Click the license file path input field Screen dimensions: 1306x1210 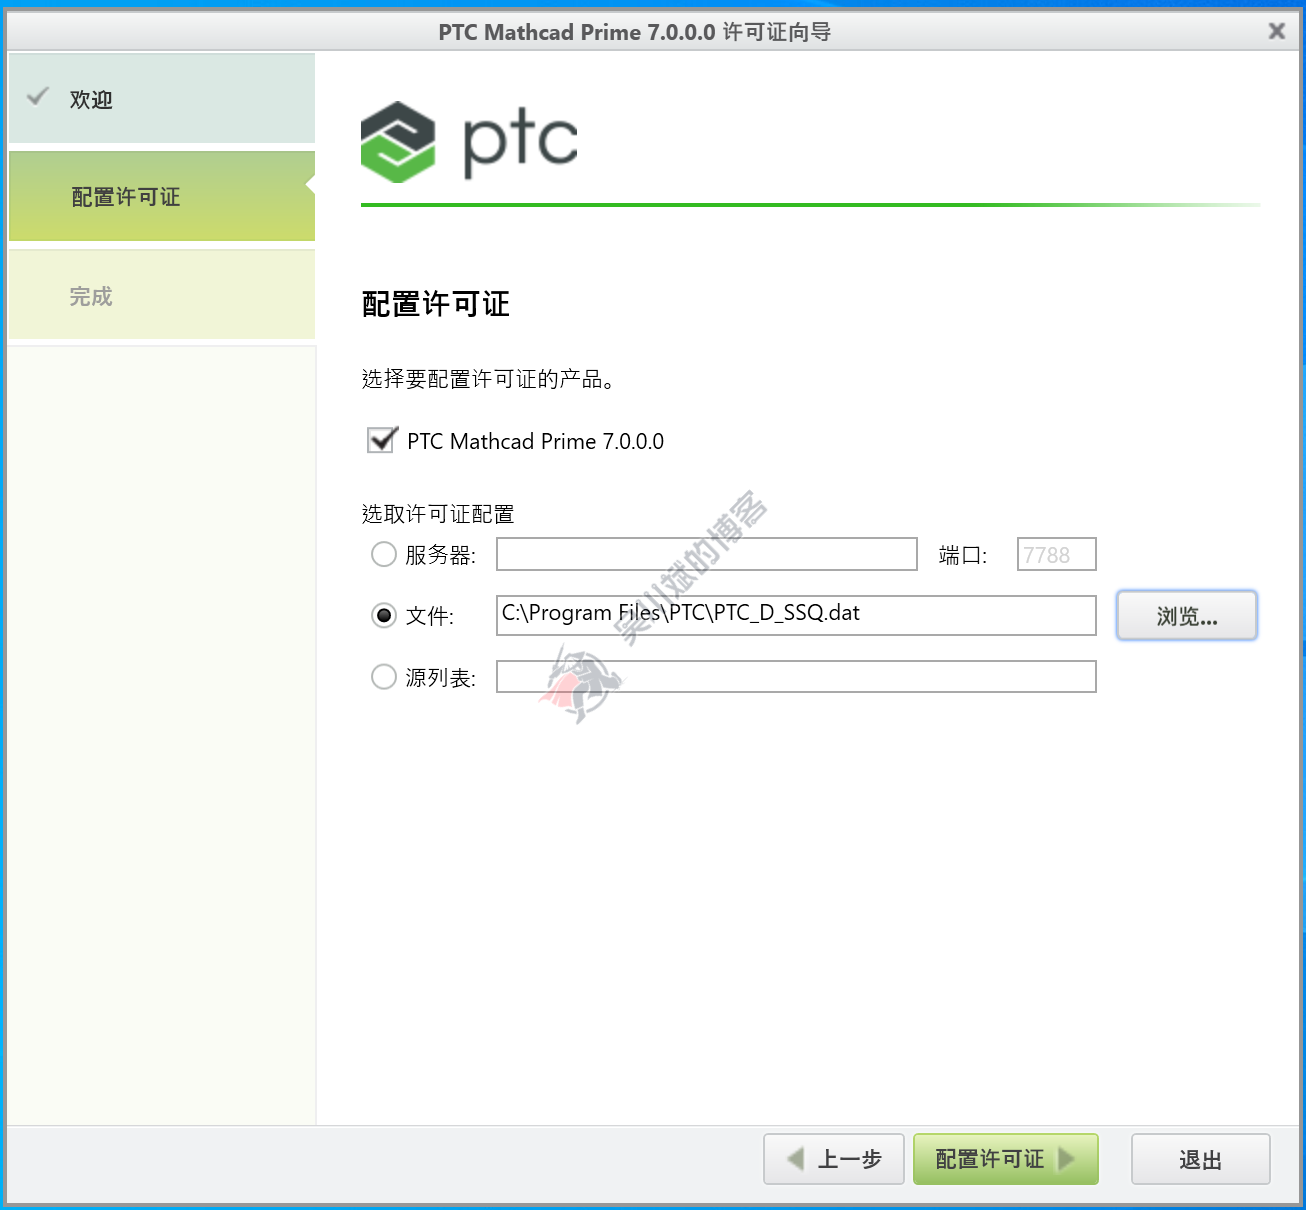click(796, 615)
